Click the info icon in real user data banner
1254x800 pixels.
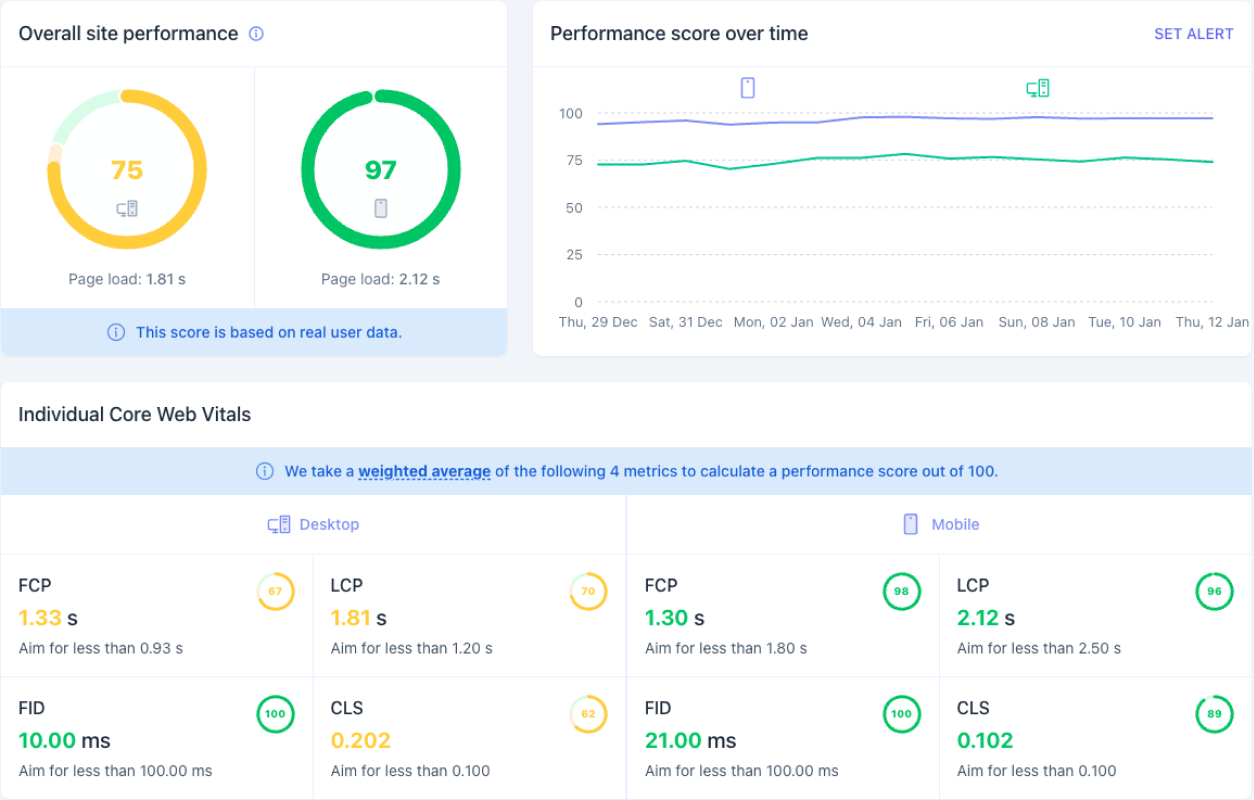pyautogui.click(x=116, y=332)
